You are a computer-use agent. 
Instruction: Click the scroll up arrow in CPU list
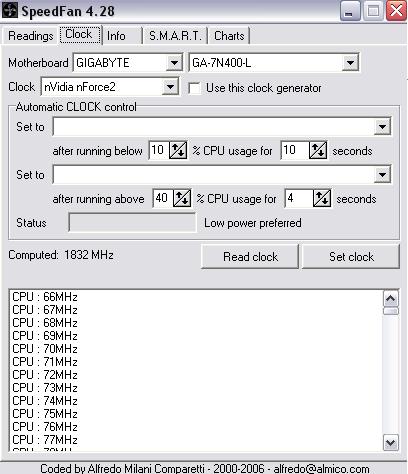pos(390,299)
